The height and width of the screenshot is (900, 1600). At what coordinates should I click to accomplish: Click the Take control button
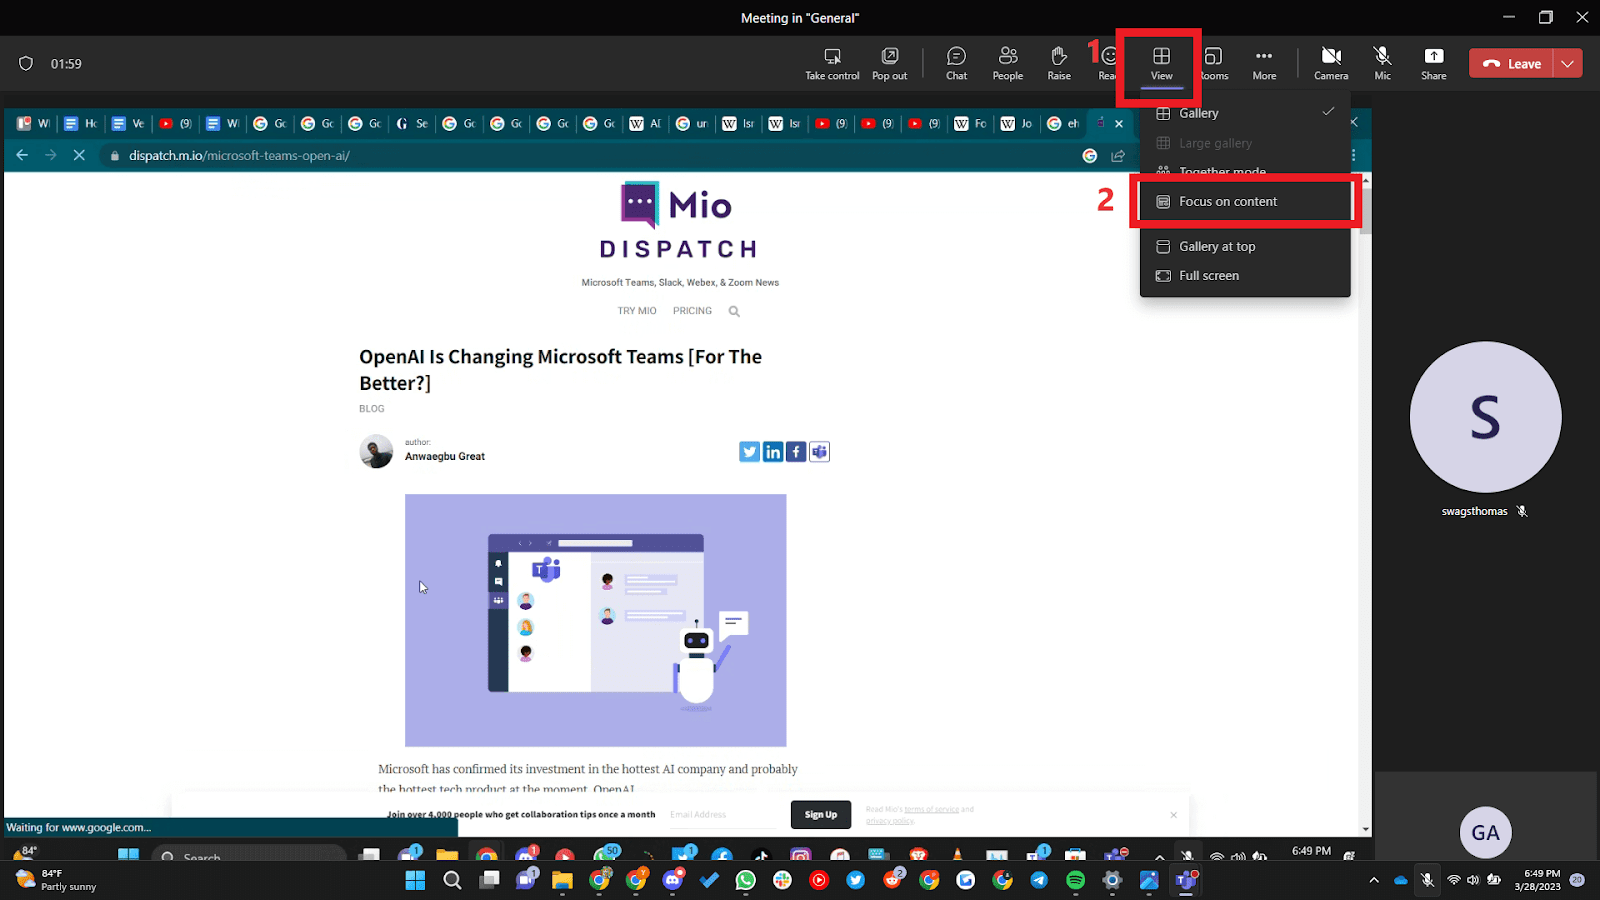coord(832,64)
